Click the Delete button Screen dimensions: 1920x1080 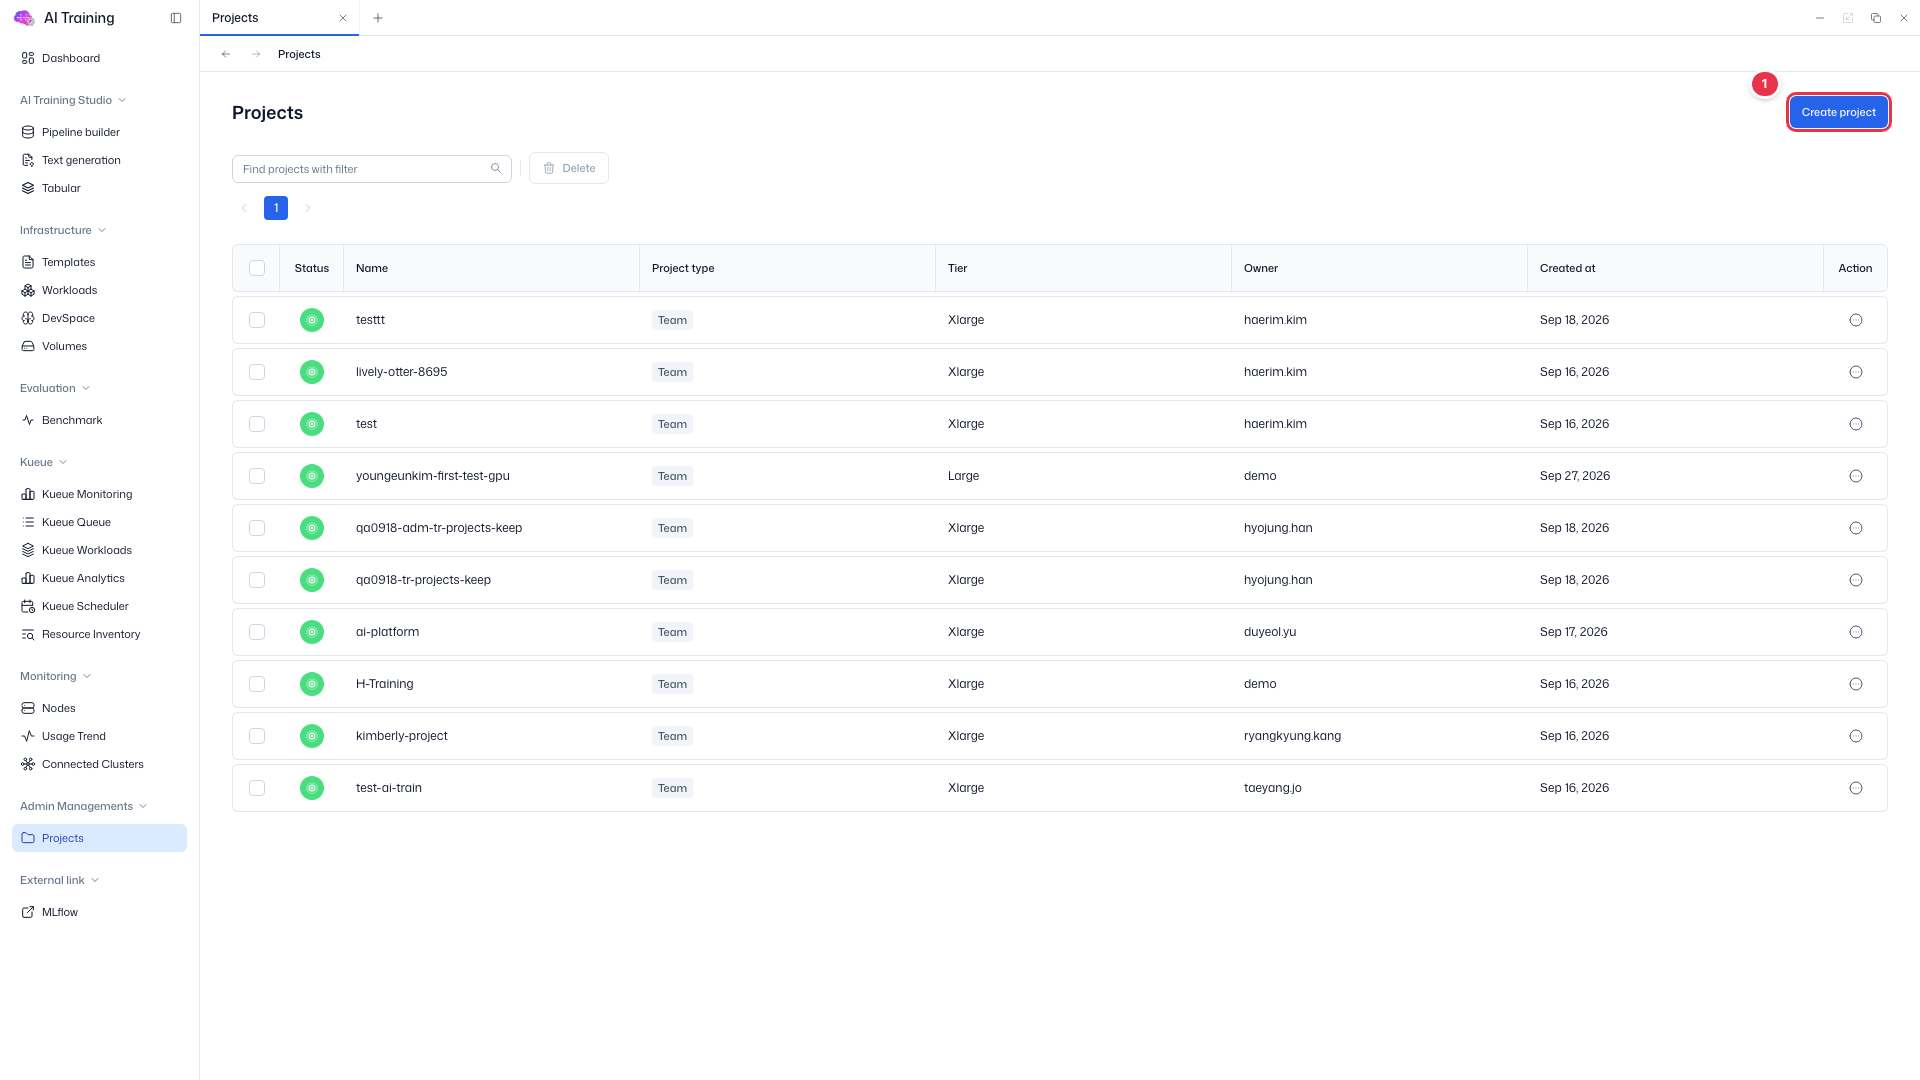(x=569, y=168)
